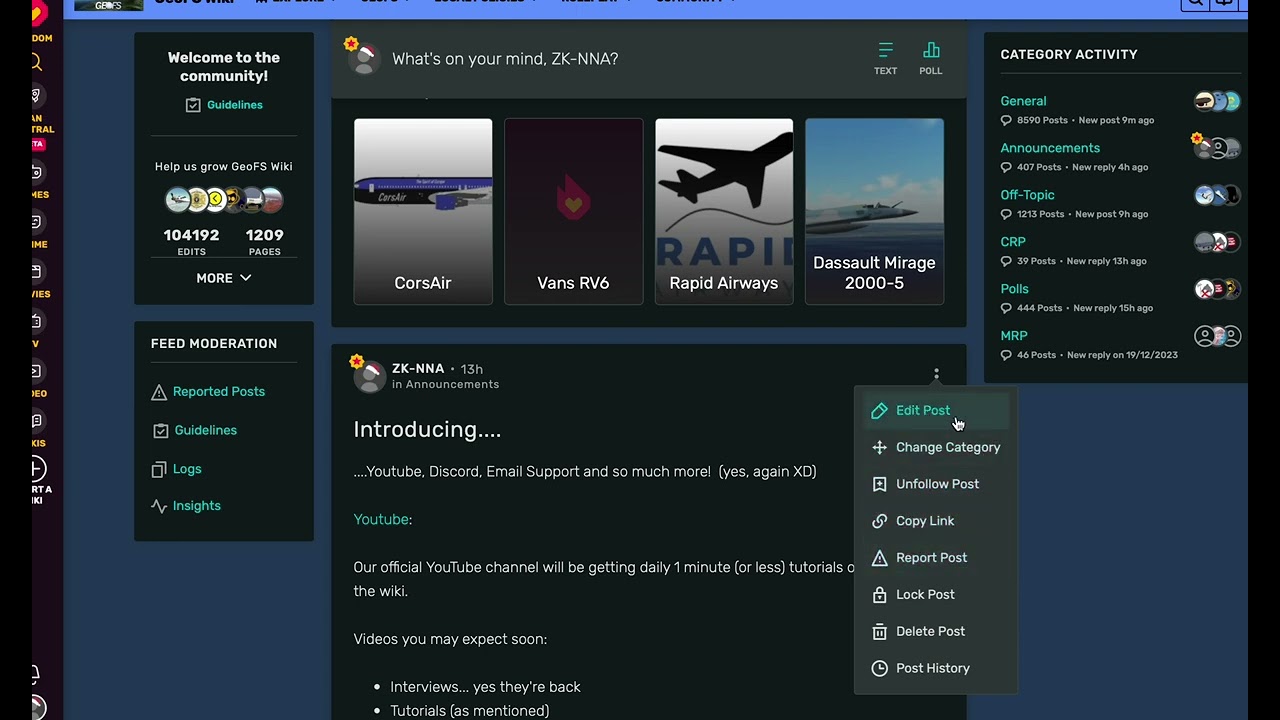Click the Report Post warning icon
This screenshot has width=1280, height=720.
point(879,558)
